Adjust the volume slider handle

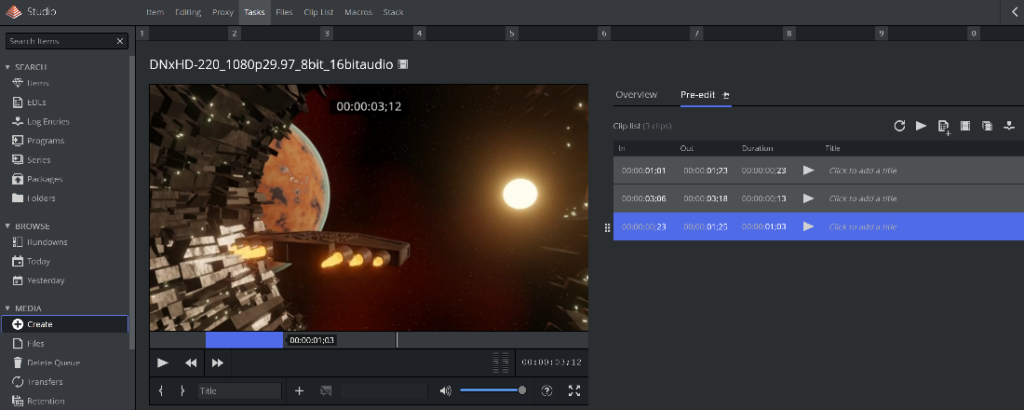(x=522, y=390)
